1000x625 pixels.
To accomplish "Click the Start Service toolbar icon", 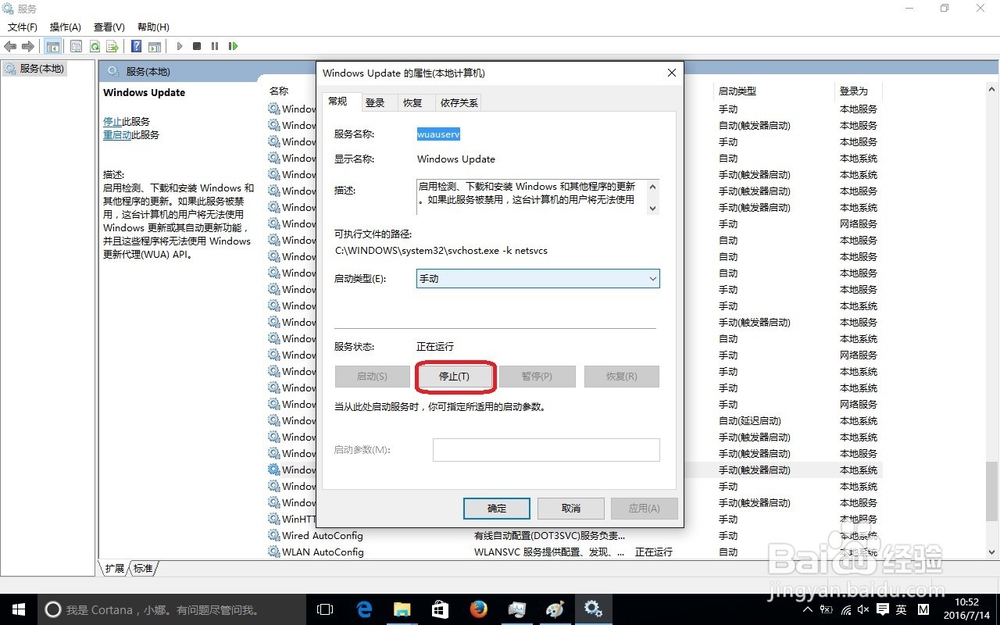I will pos(179,46).
